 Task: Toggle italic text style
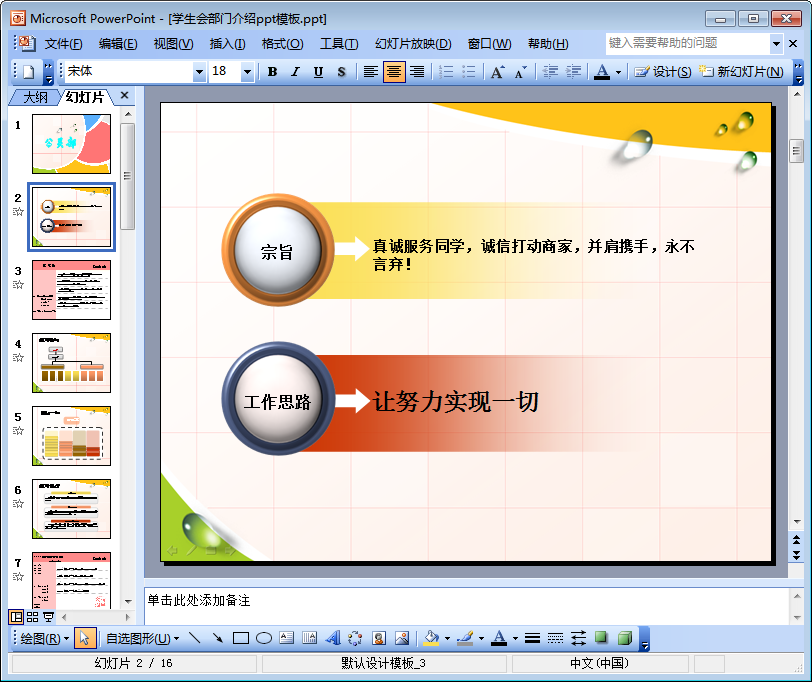click(295, 71)
